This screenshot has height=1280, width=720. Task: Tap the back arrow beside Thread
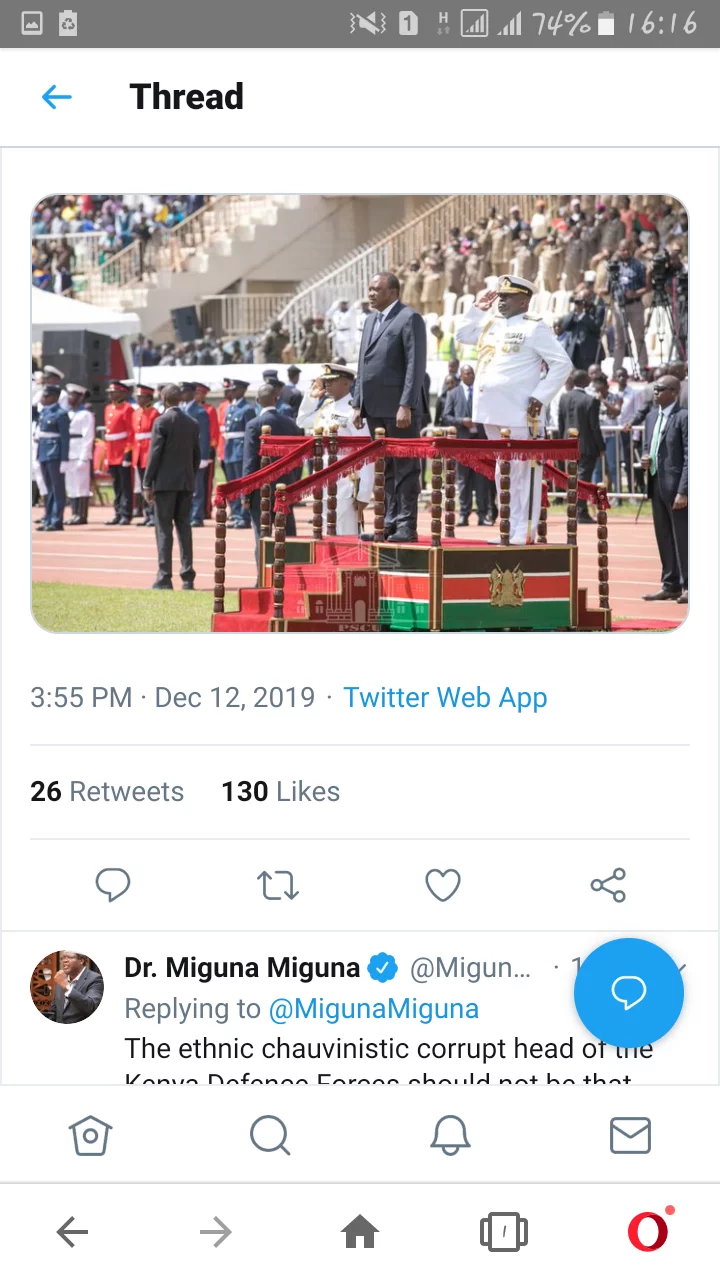pos(57,97)
